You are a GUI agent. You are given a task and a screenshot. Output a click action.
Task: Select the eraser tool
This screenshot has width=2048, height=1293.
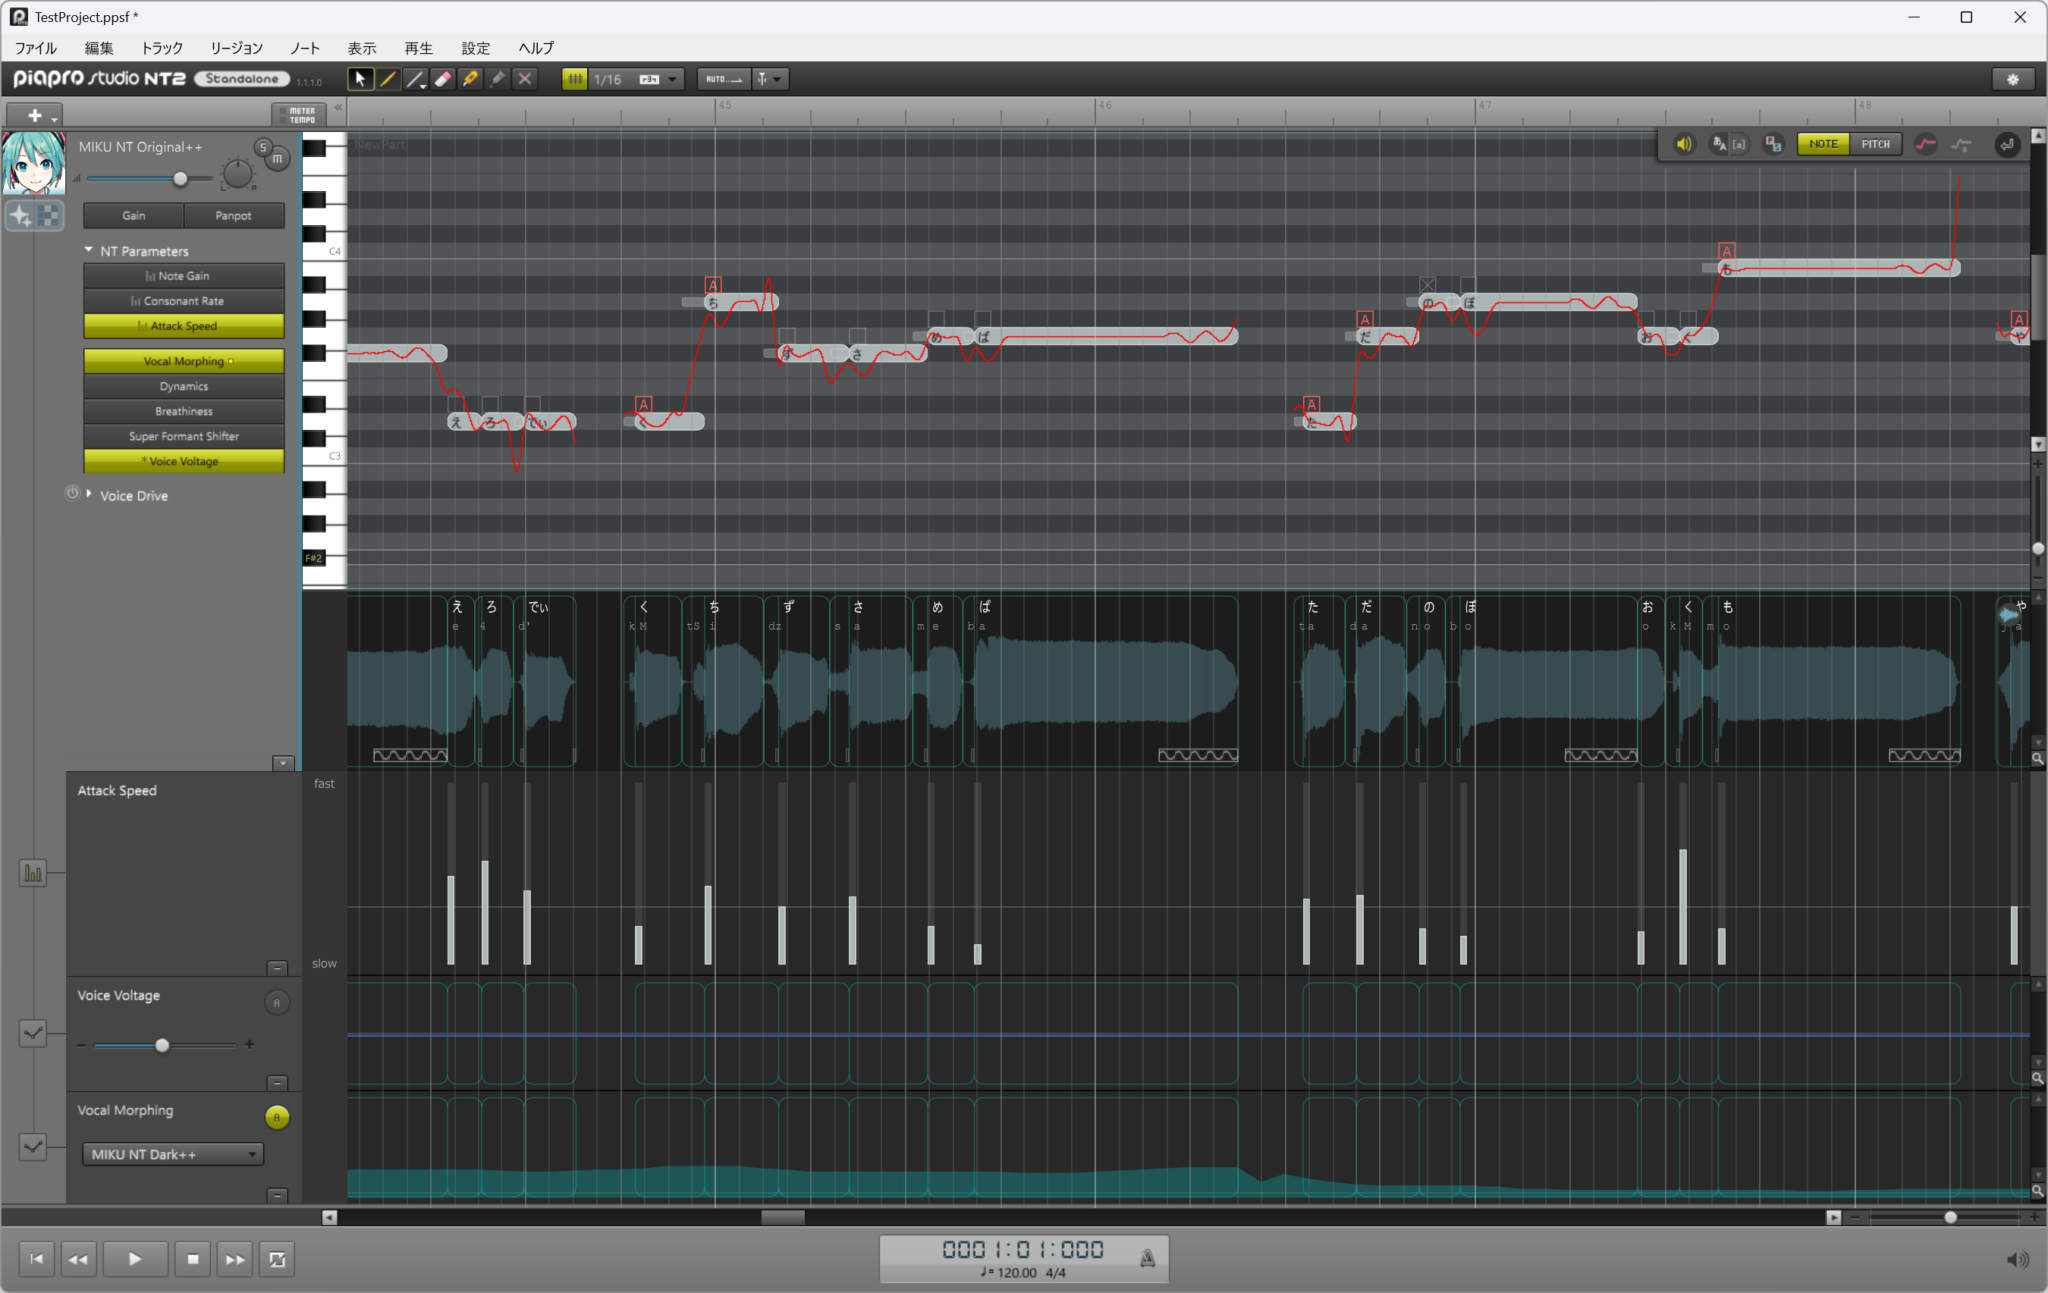point(442,79)
